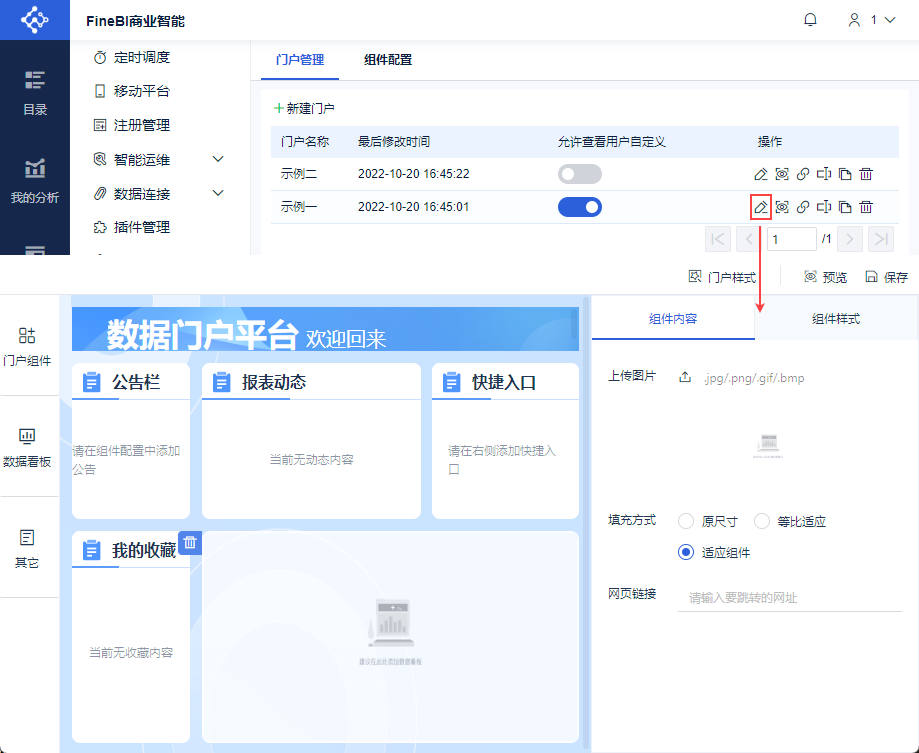Image resolution: width=919 pixels, height=753 pixels.
Task: Click copy icon for 示例一
Action: (845, 207)
